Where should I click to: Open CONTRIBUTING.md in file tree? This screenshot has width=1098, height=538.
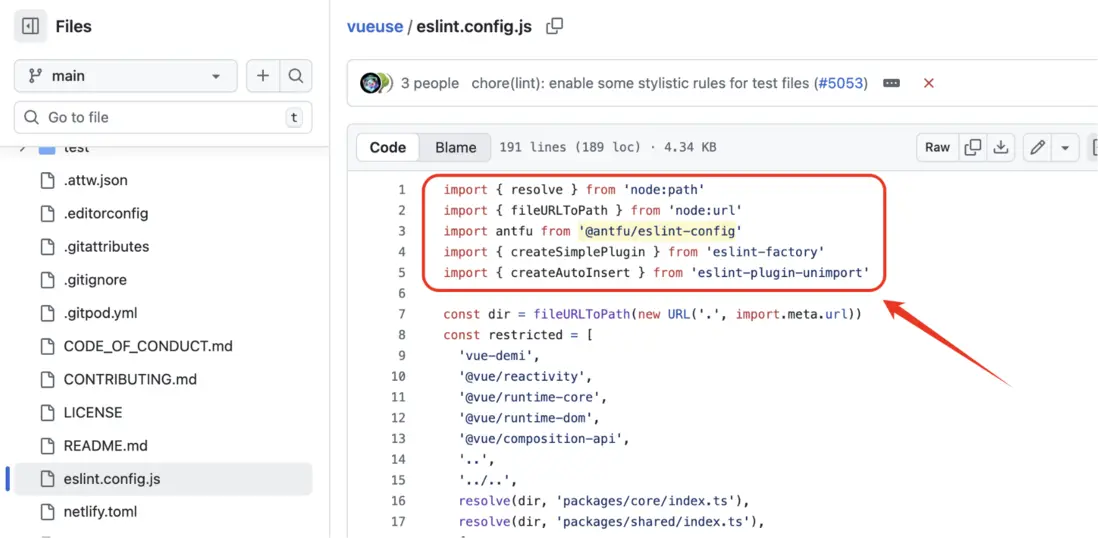[x=130, y=380]
